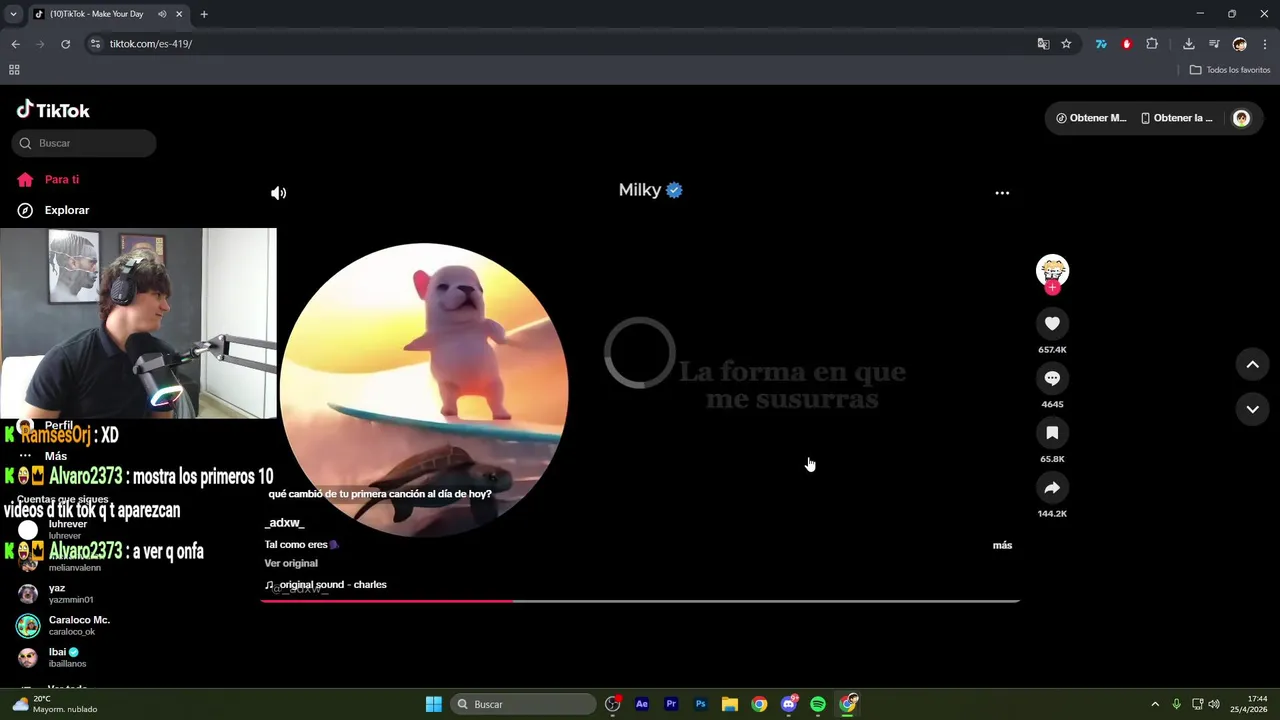The height and width of the screenshot is (720, 1280).
Task: Click the blue 7TV extension icon
Action: point(1101,44)
